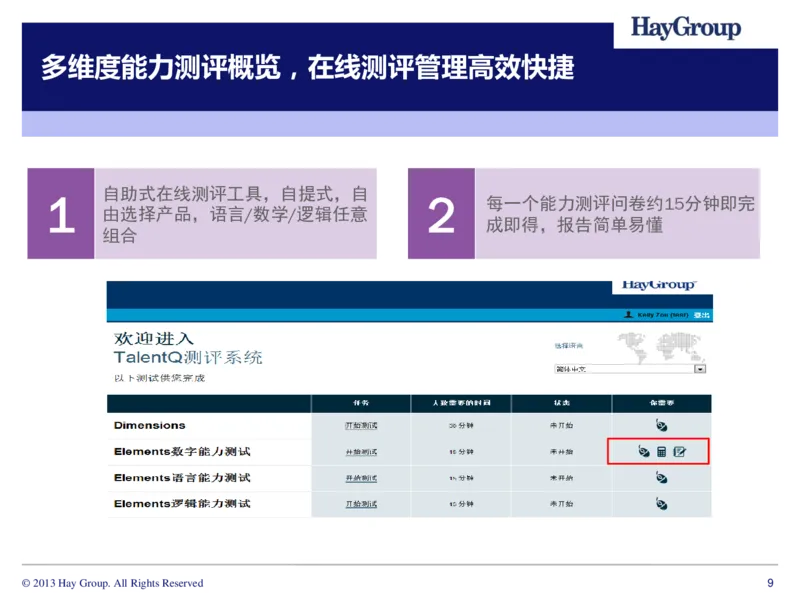The width and height of the screenshot is (800, 600).
Task: Click 登出 to log out of the portal
Action: 700,314
